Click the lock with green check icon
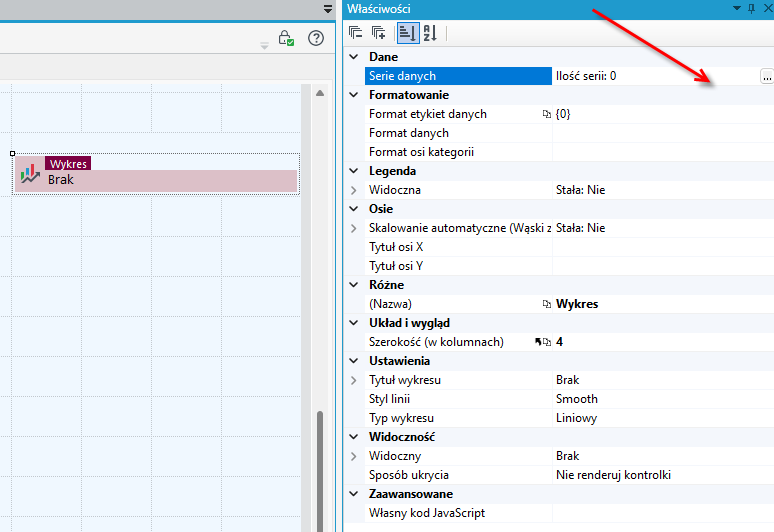This screenshot has width=774, height=532. [286, 38]
